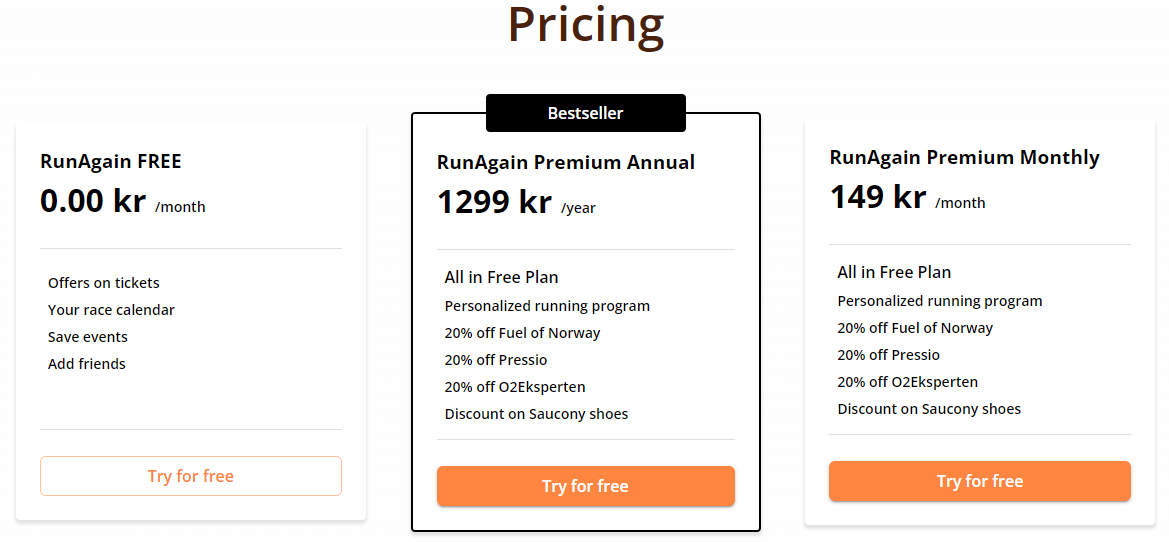Click Add friends feature item
Image resolution: width=1169 pixels, height=542 pixels.
tap(86, 364)
